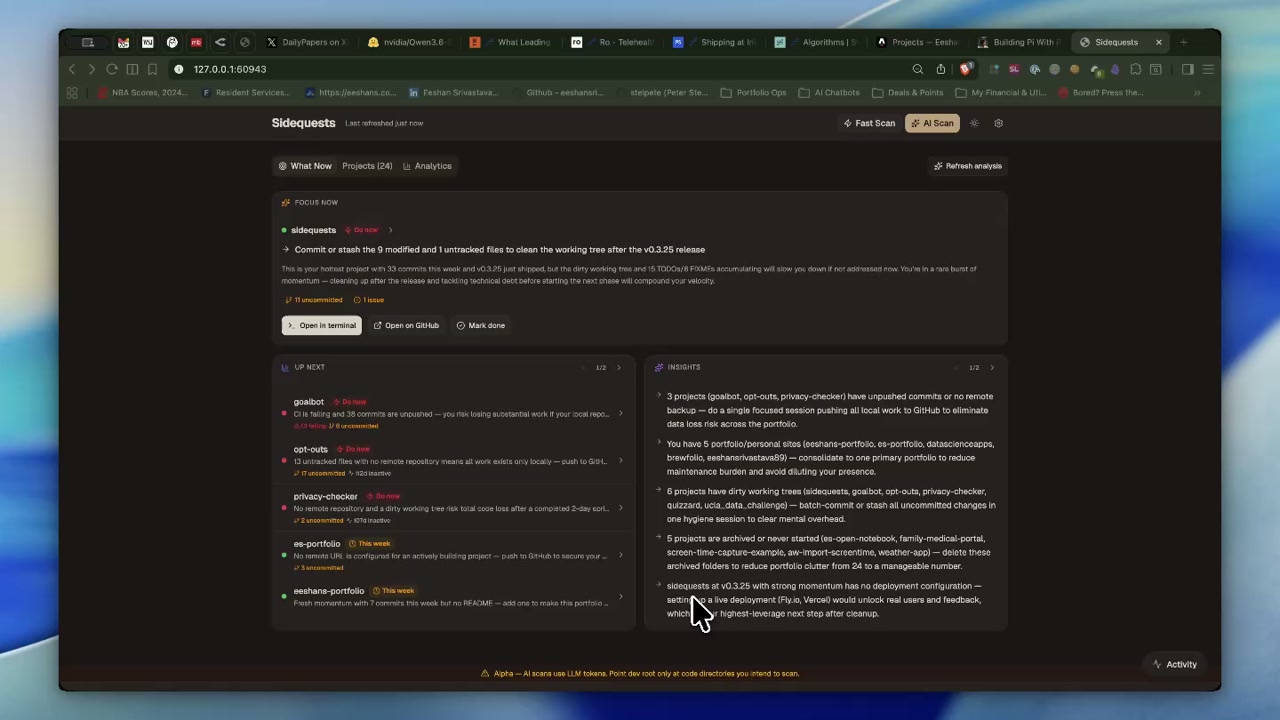
Task: Open the Activity panel
Action: [x=1174, y=664]
